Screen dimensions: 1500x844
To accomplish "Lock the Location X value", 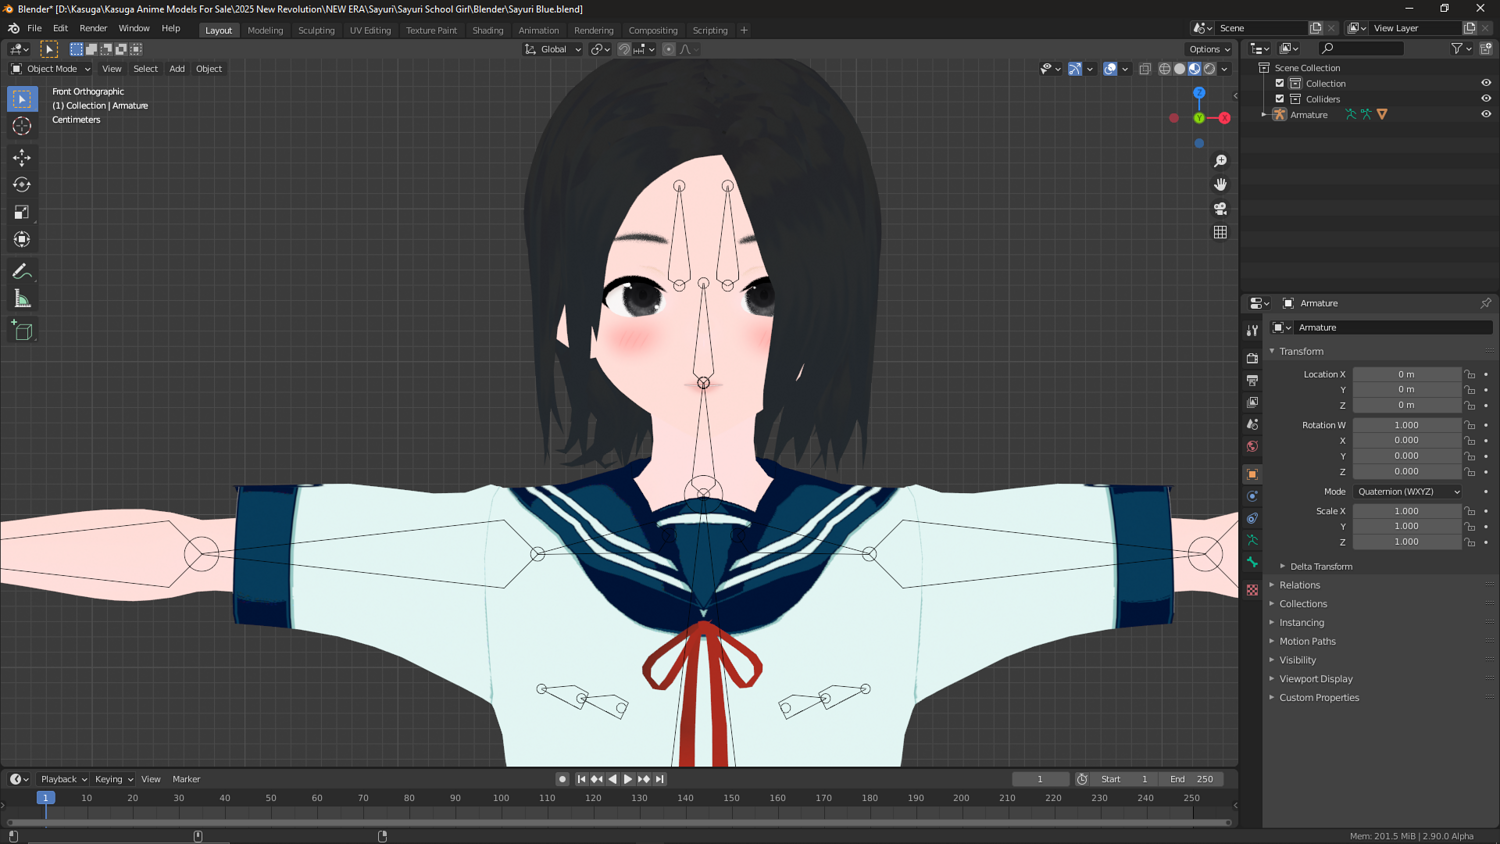I will click(1470, 374).
